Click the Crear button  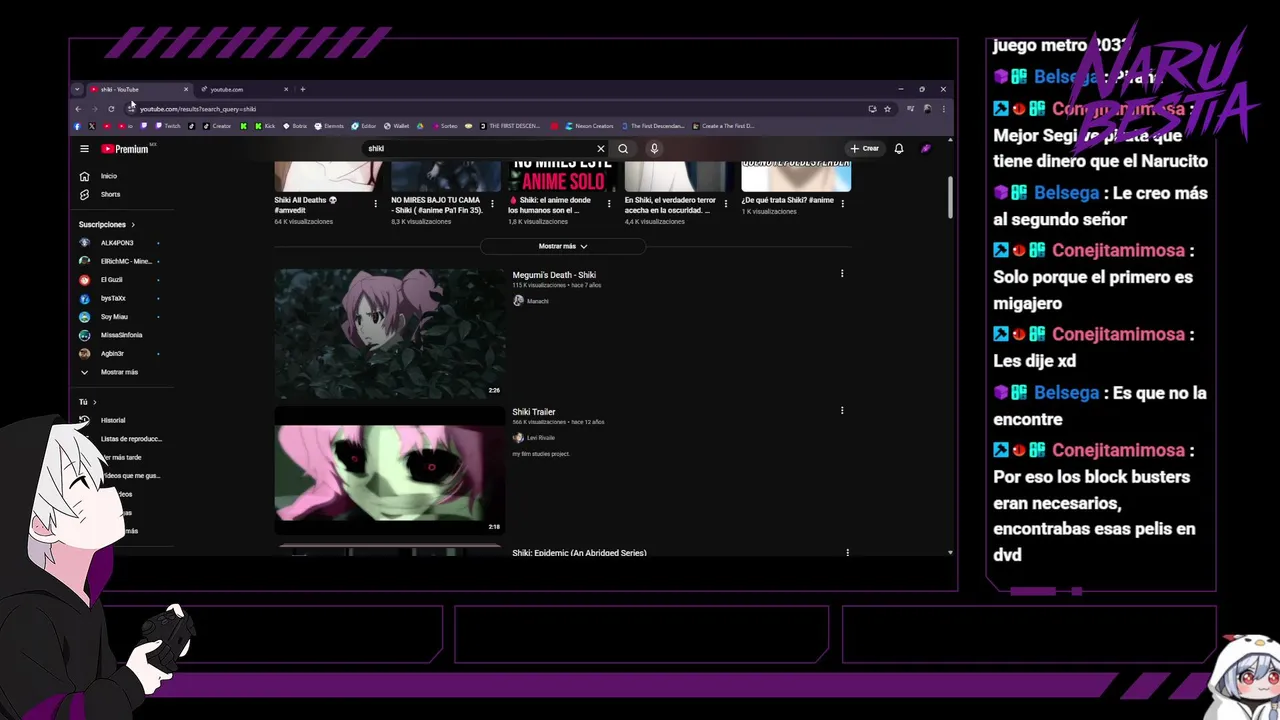865,149
